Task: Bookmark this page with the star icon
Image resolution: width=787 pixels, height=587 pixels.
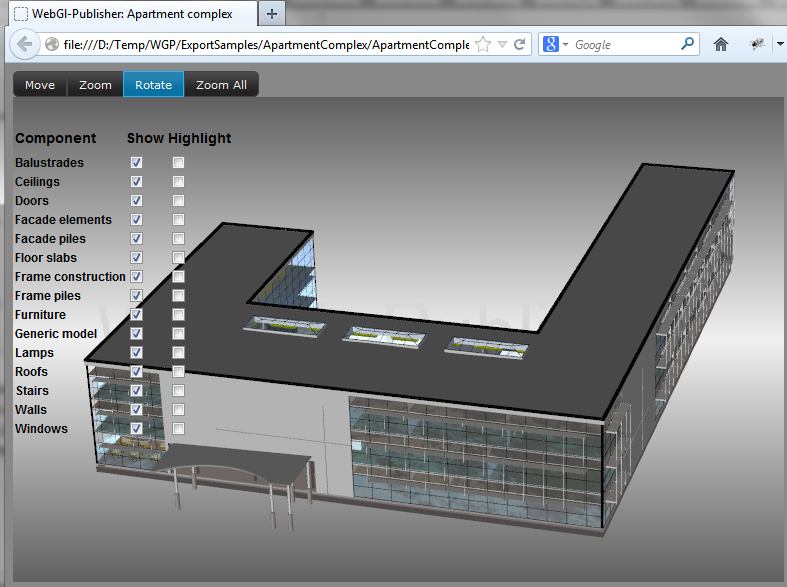Action: click(x=483, y=44)
